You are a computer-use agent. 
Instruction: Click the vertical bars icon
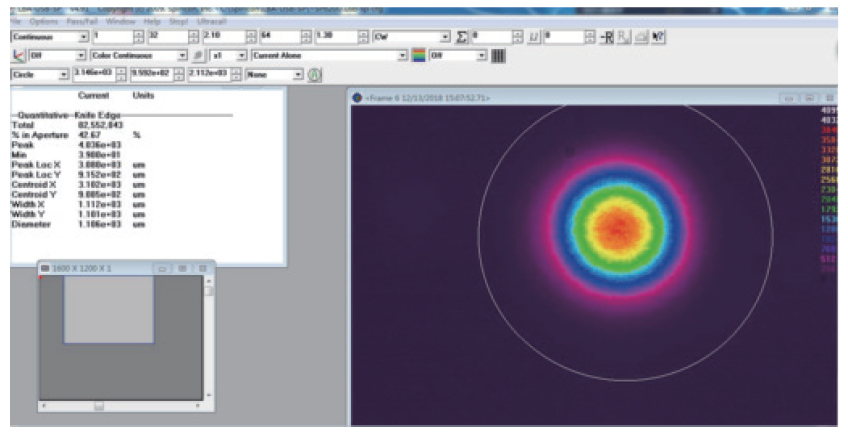[498, 56]
